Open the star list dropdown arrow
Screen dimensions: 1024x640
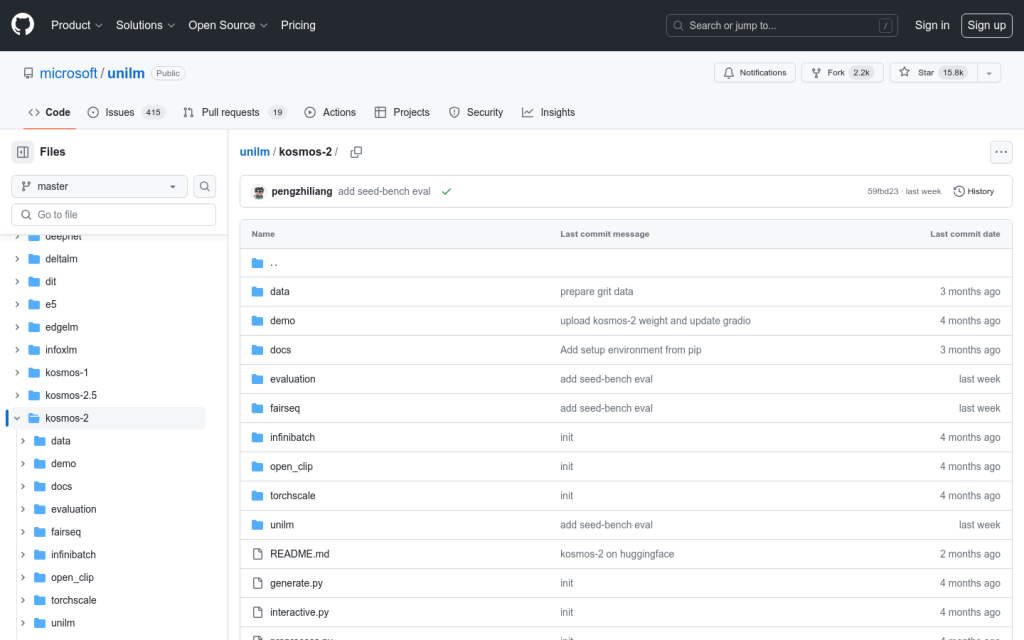(x=988, y=73)
